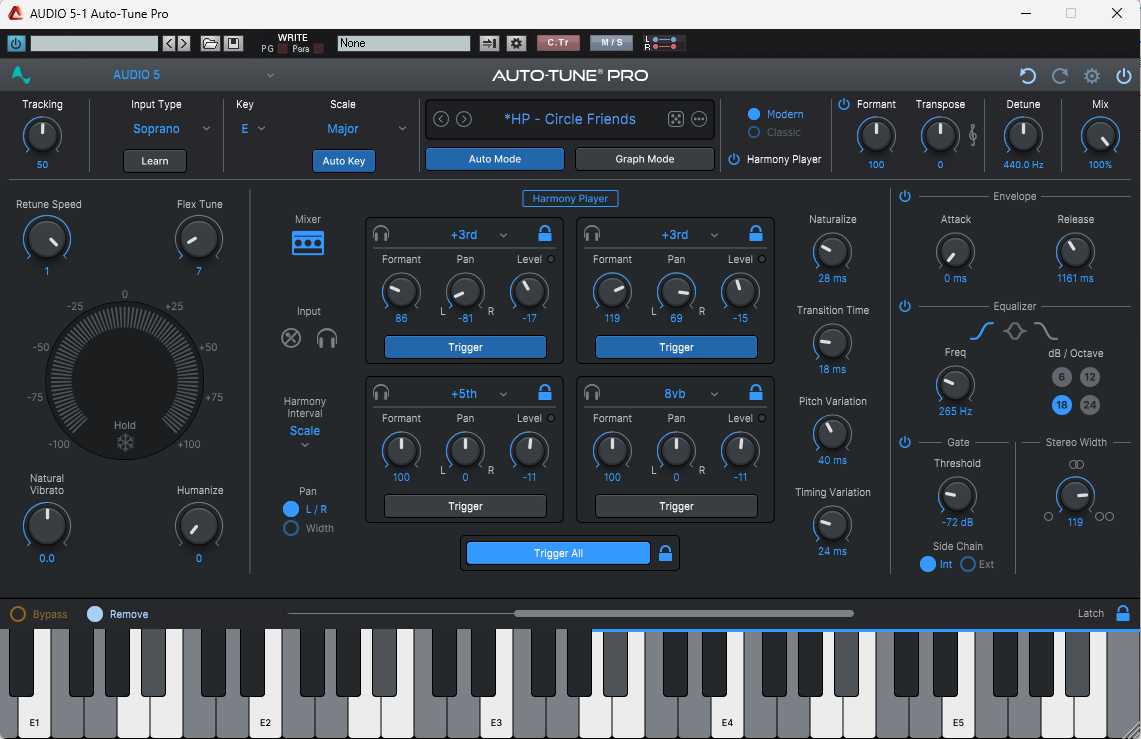
Task: Switch to Graph Mode
Action: tap(644, 159)
